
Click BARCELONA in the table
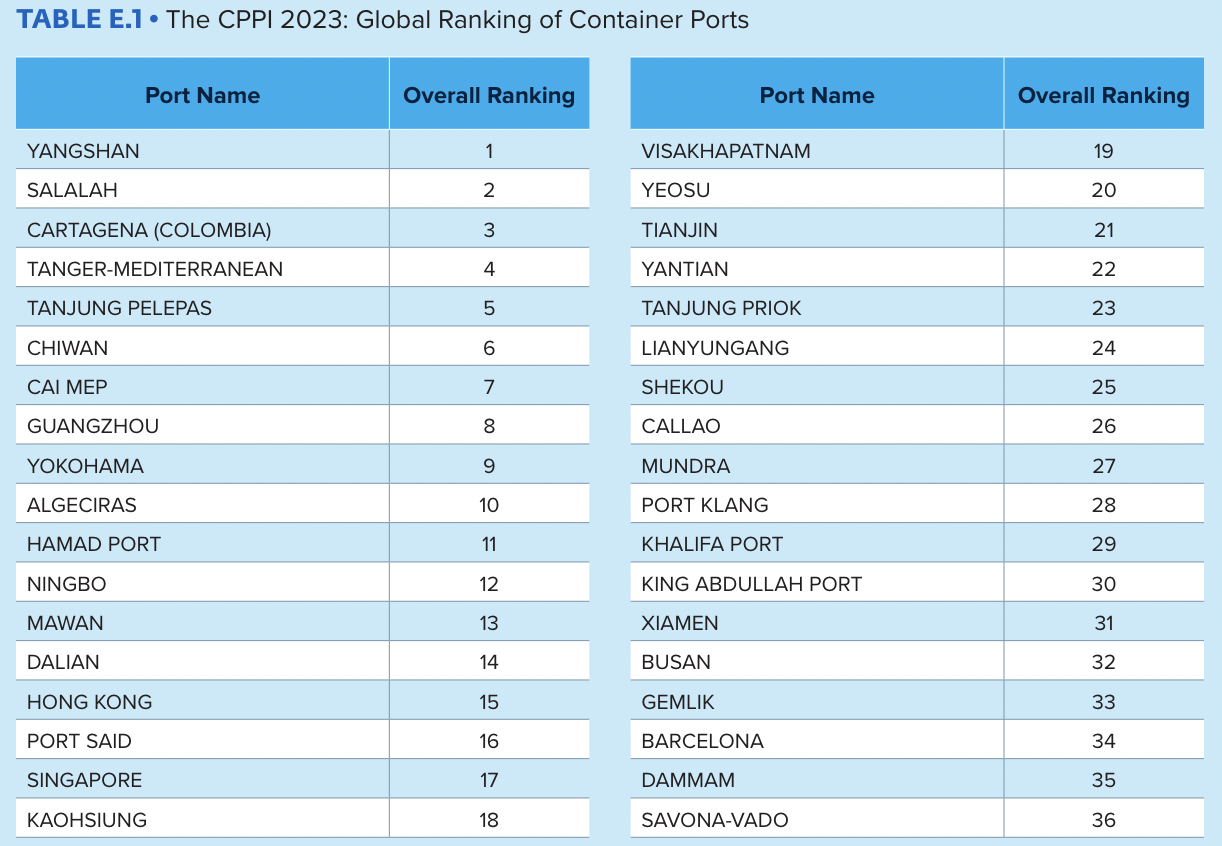point(703,741)
